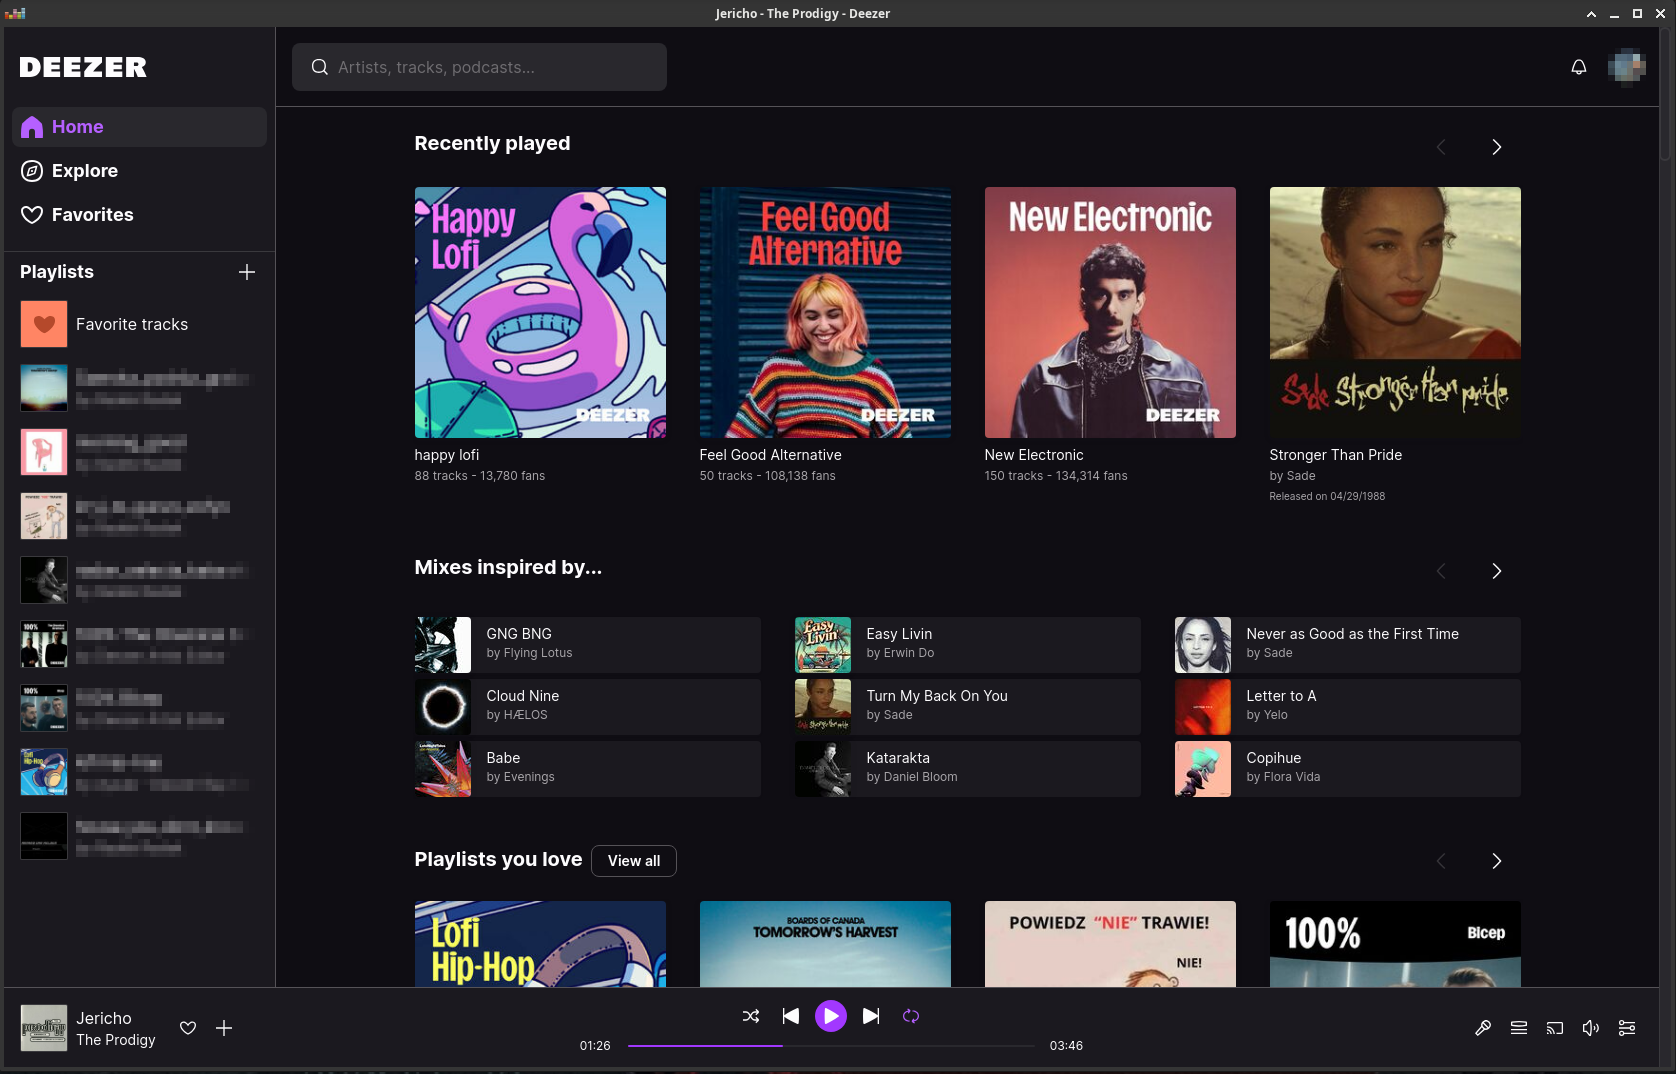Click the search tracks input field
Image resolution: width=1676 pixels, height=1074 pixels.
(x=478, y=66)
